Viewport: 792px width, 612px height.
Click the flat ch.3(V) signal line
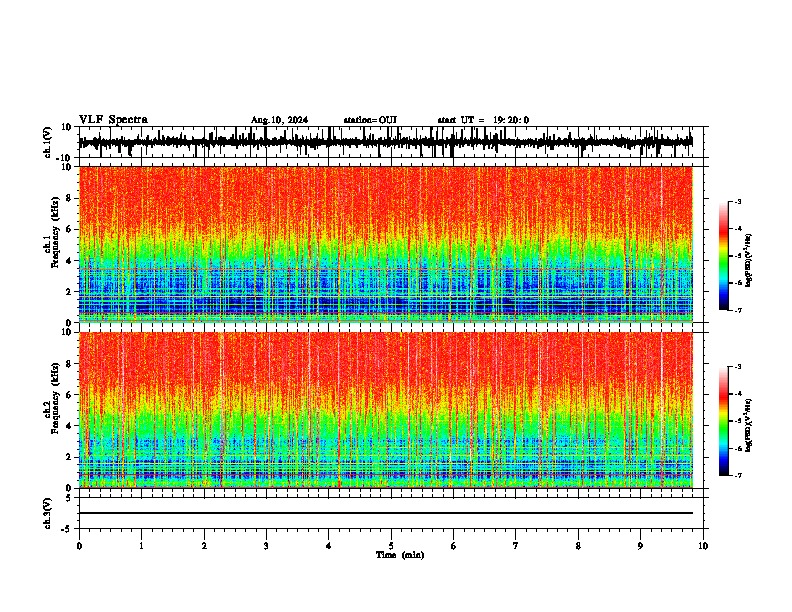(x=386, y=513)
